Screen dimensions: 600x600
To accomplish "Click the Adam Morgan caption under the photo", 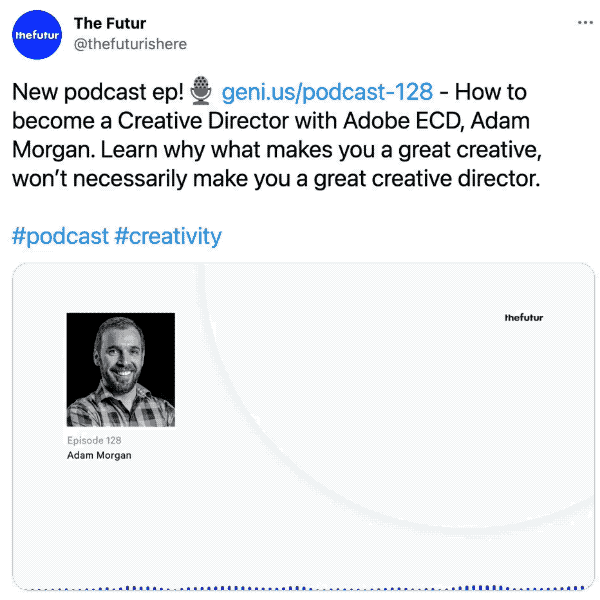I will (99, 456).
